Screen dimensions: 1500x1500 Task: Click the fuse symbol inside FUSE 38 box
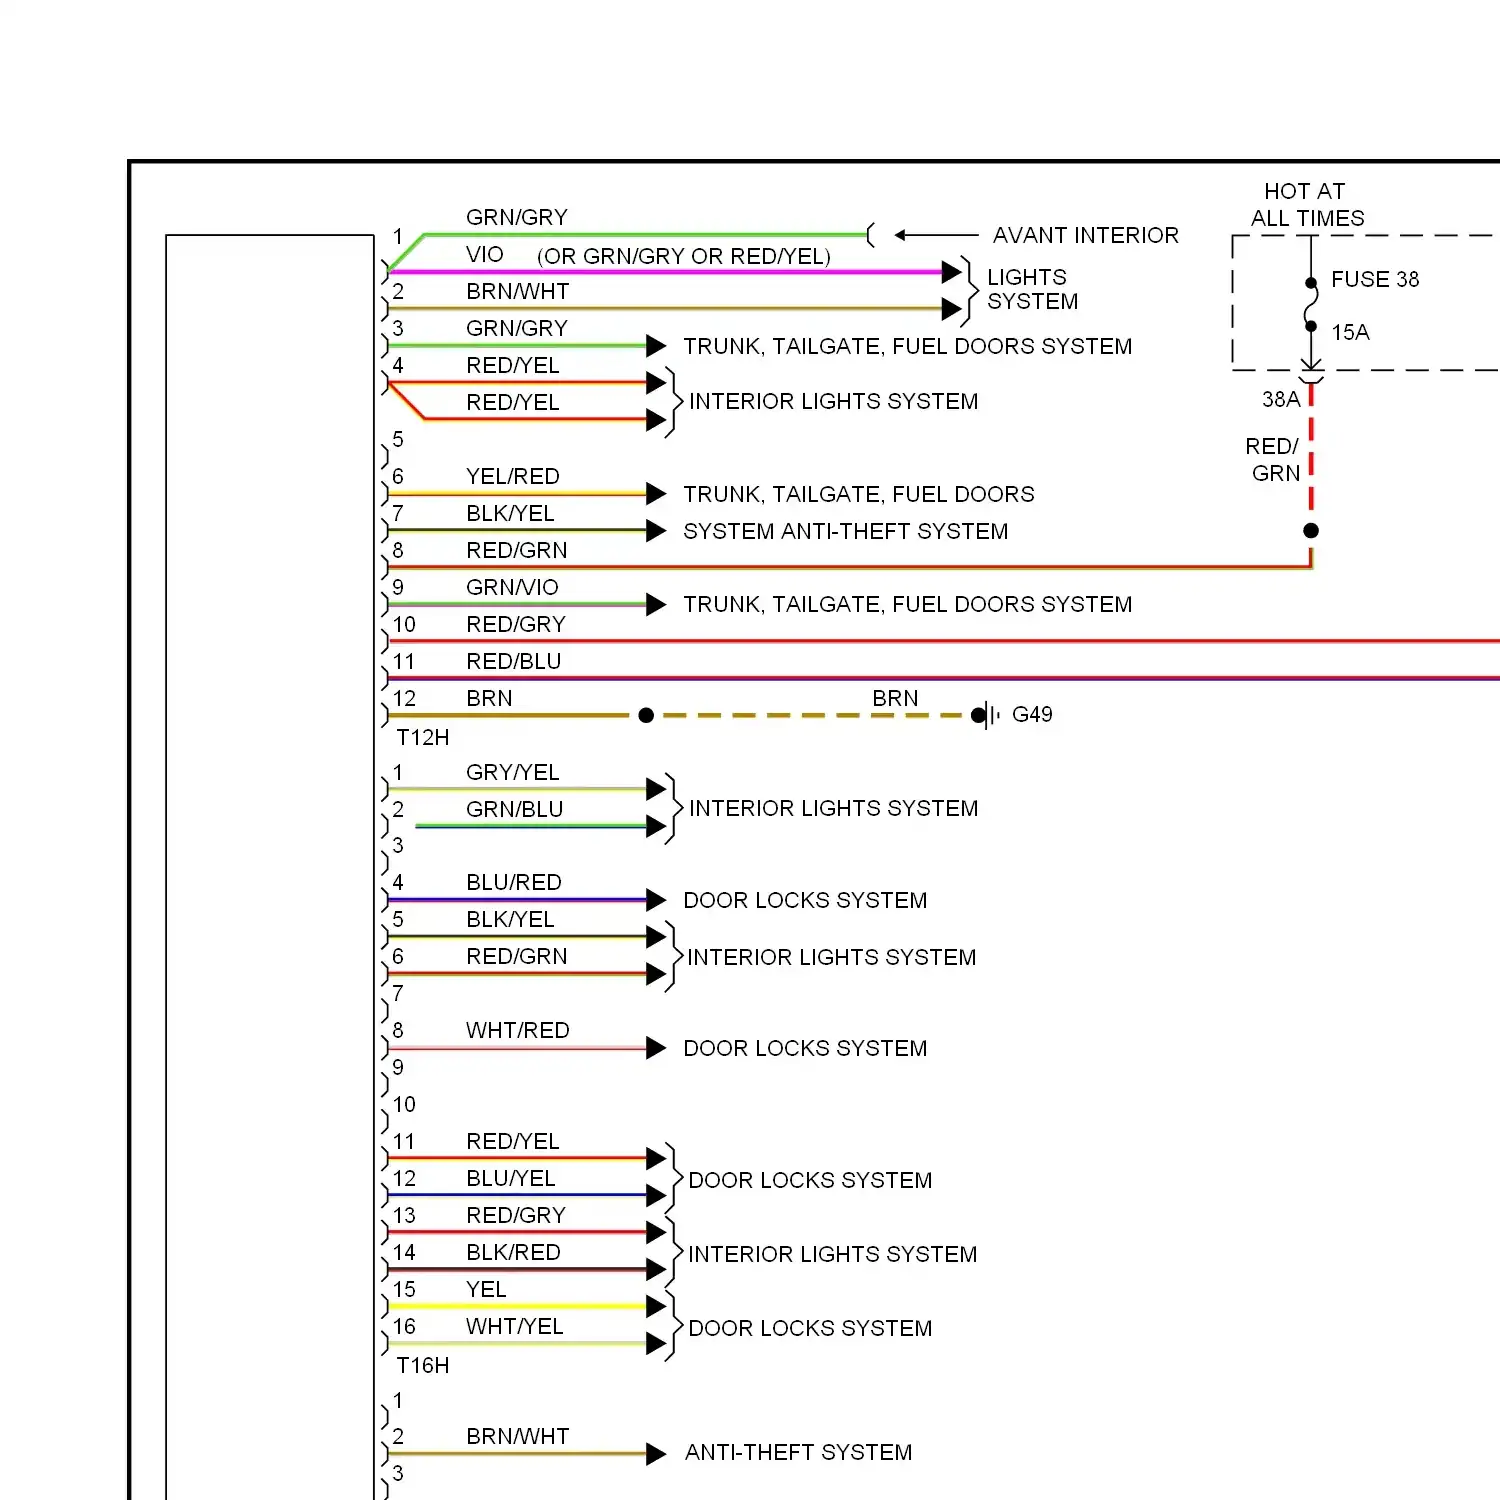pyautogui.click(x=1311, y=305)
